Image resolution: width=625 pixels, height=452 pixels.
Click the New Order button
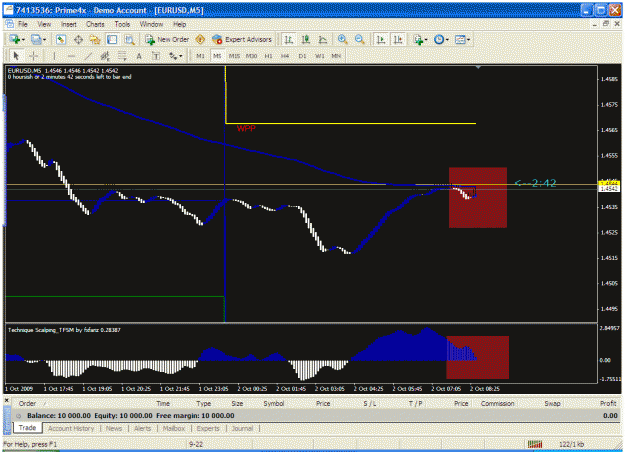point(167,39)
